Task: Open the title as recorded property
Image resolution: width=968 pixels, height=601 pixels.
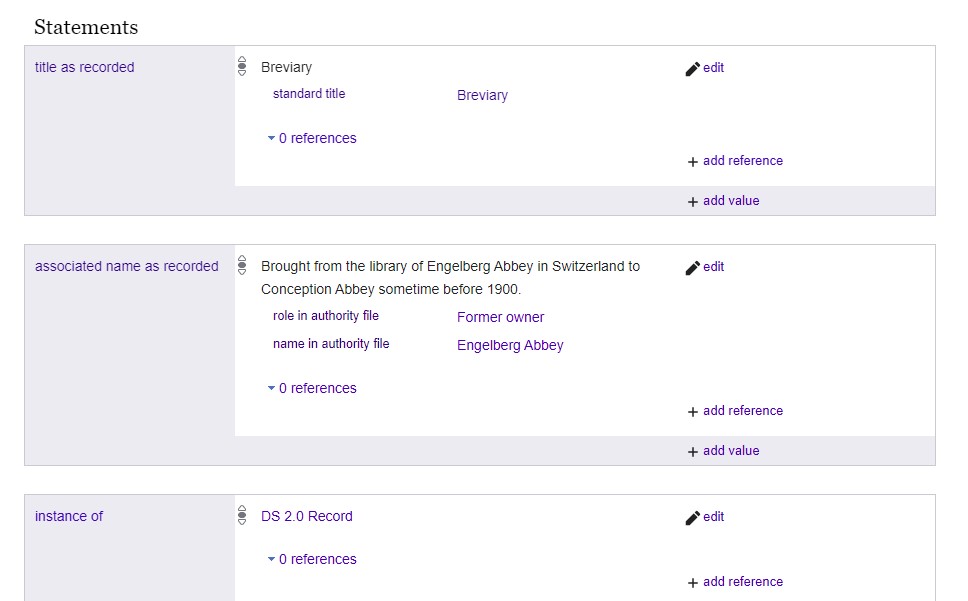Action: [x=85, y=67]
